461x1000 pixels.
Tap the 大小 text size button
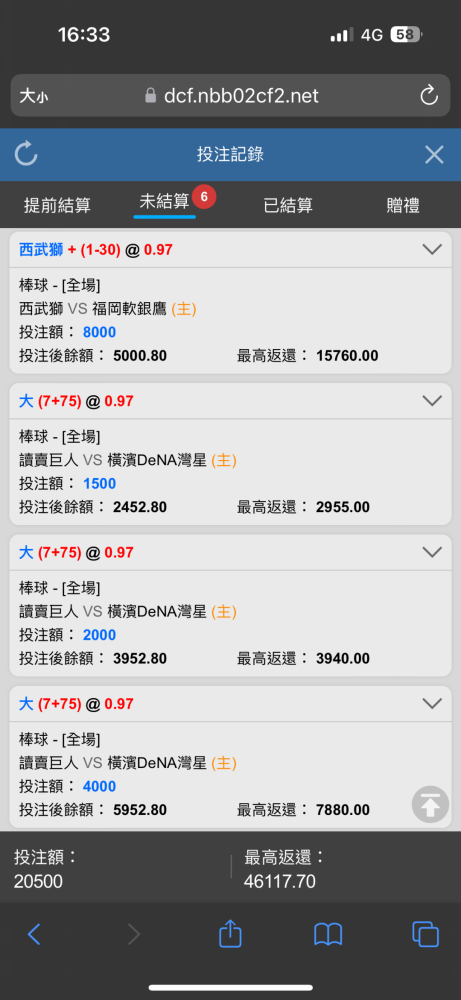tap(33, 96)
